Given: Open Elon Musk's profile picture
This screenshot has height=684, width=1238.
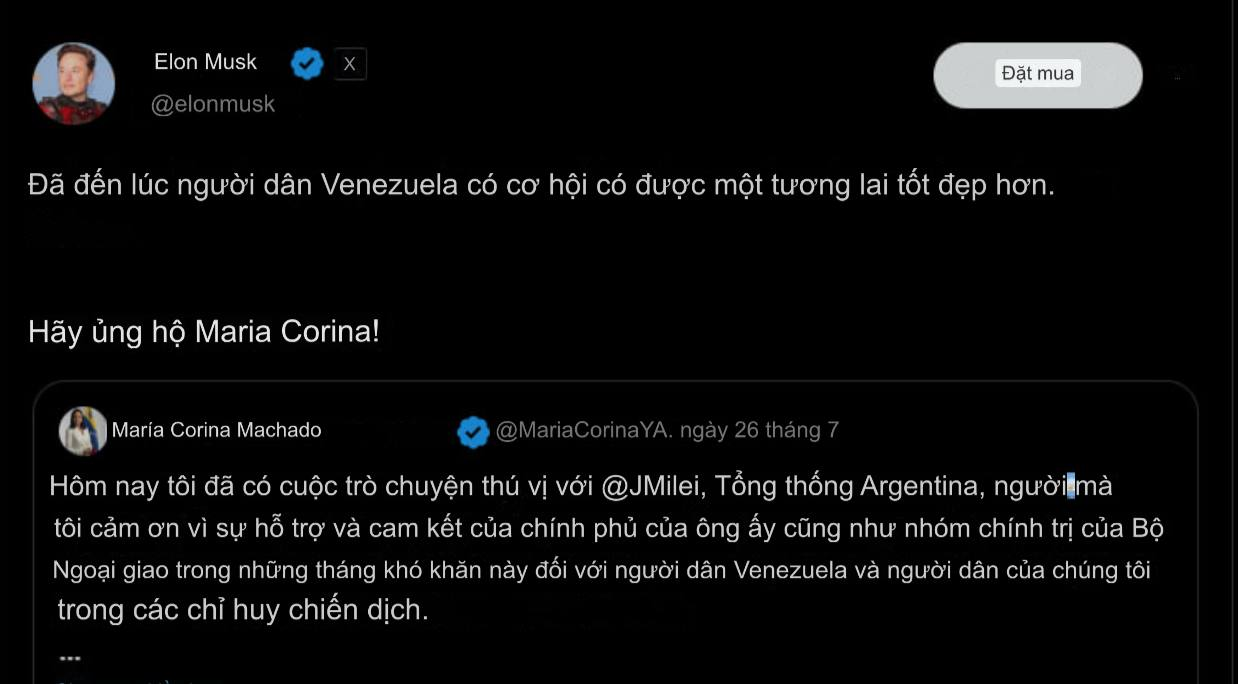Looking at the screenshot, I should click(x=74, y=83).
